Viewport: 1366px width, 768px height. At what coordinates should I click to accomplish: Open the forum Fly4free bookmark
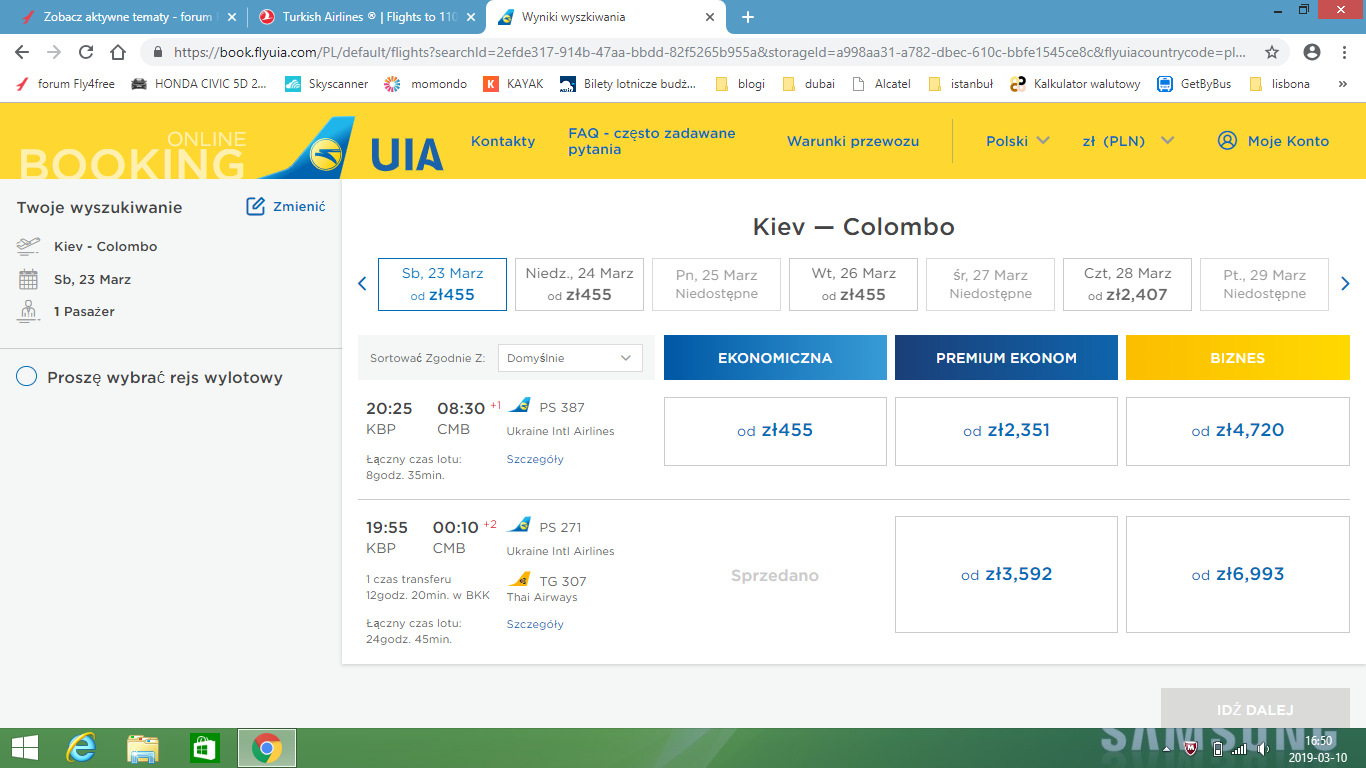(x=66, y=84)
